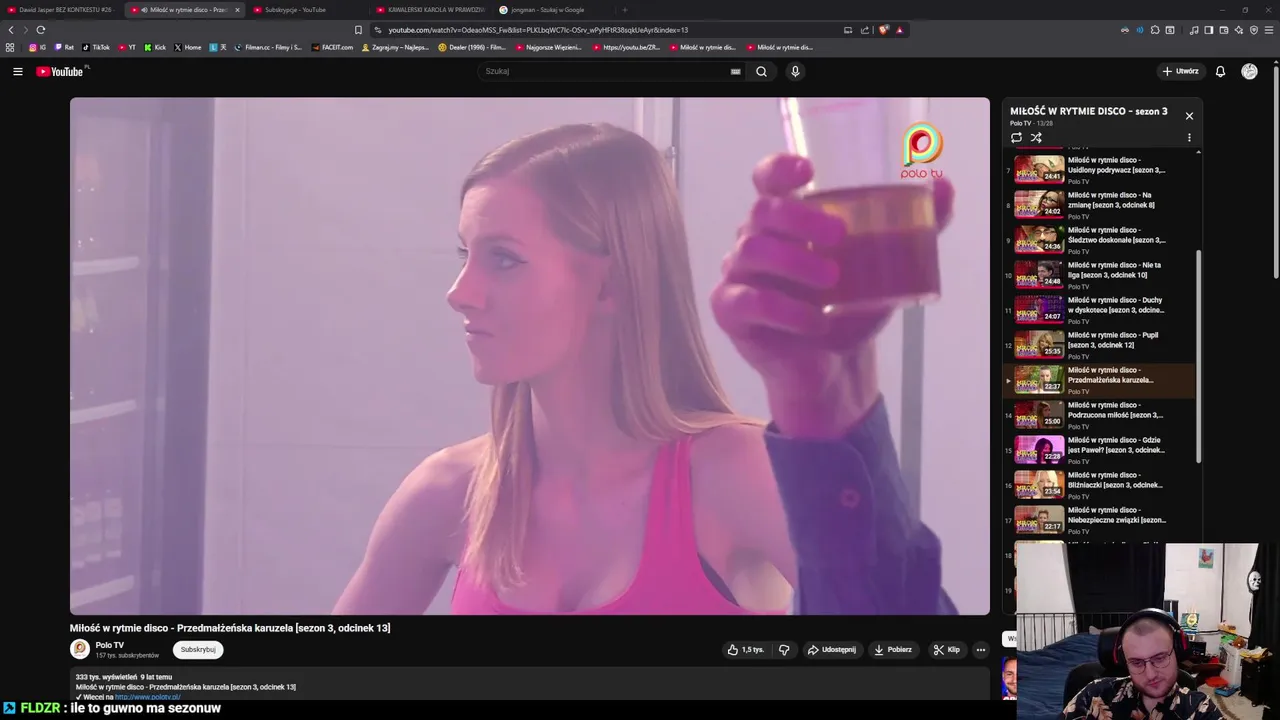
Task: Click the playlist panel scrollbar
Action: [1199, 355]
